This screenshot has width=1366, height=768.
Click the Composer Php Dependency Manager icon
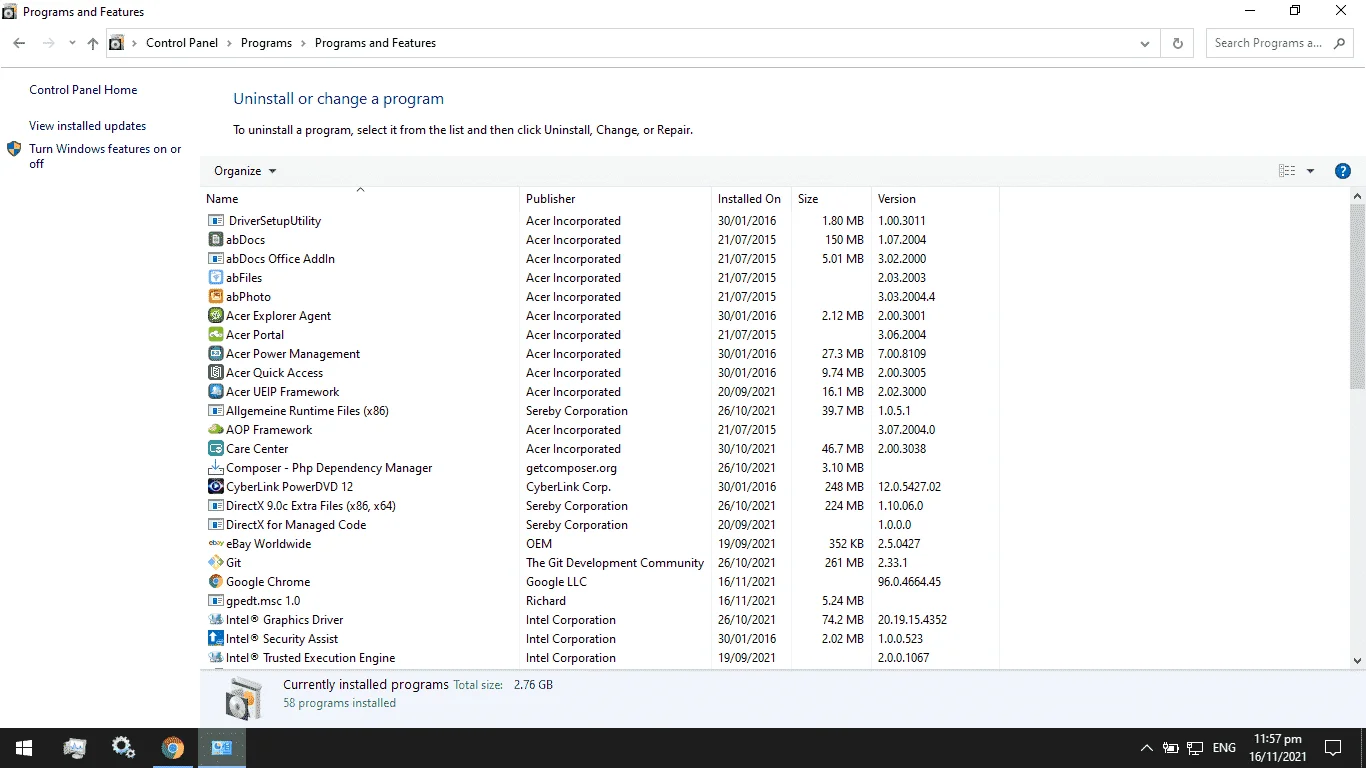(x=215, y=468)
